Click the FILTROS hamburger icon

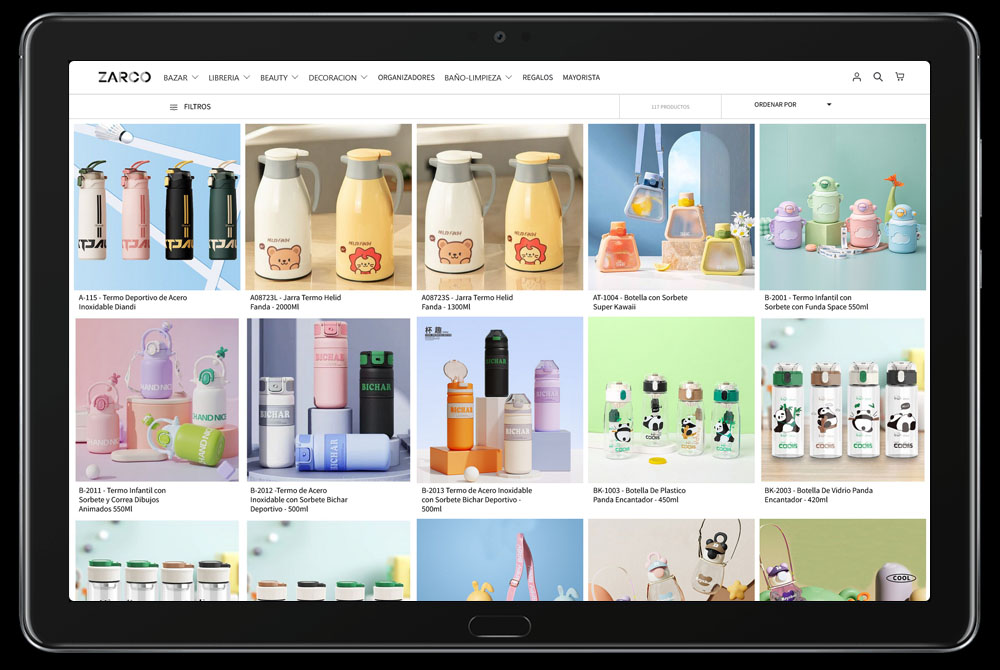click(x=175, y=106)
